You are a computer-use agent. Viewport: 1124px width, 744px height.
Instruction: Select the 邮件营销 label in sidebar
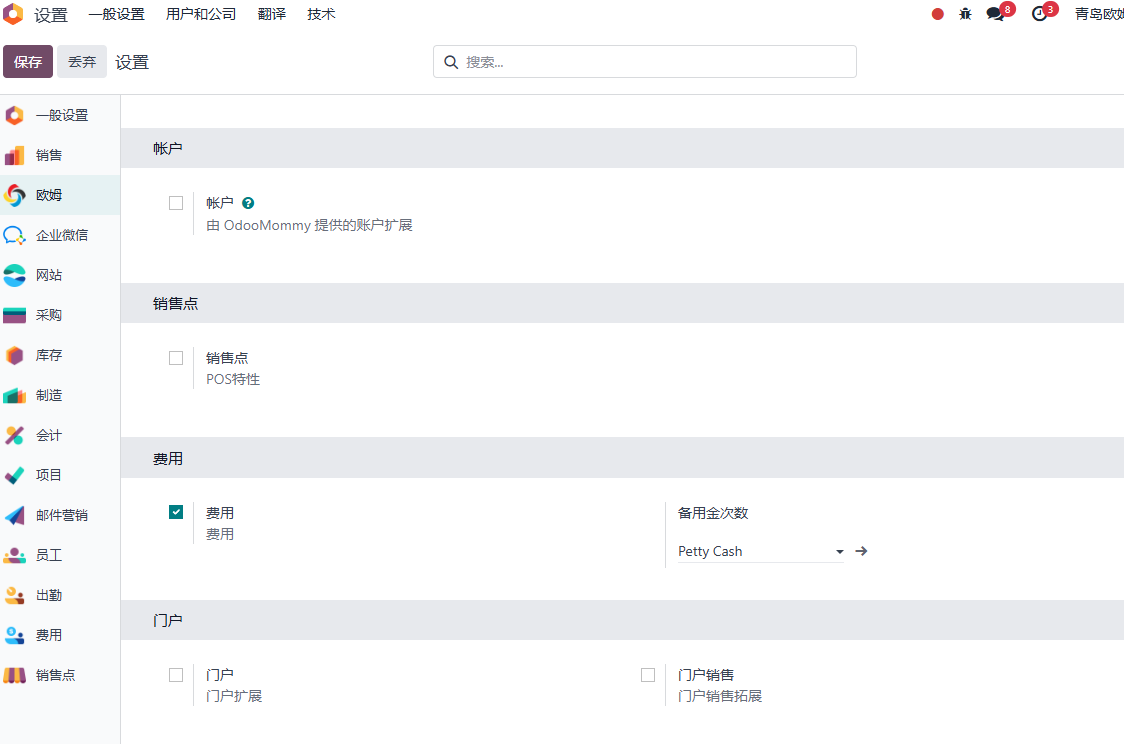tap(62, 515)
